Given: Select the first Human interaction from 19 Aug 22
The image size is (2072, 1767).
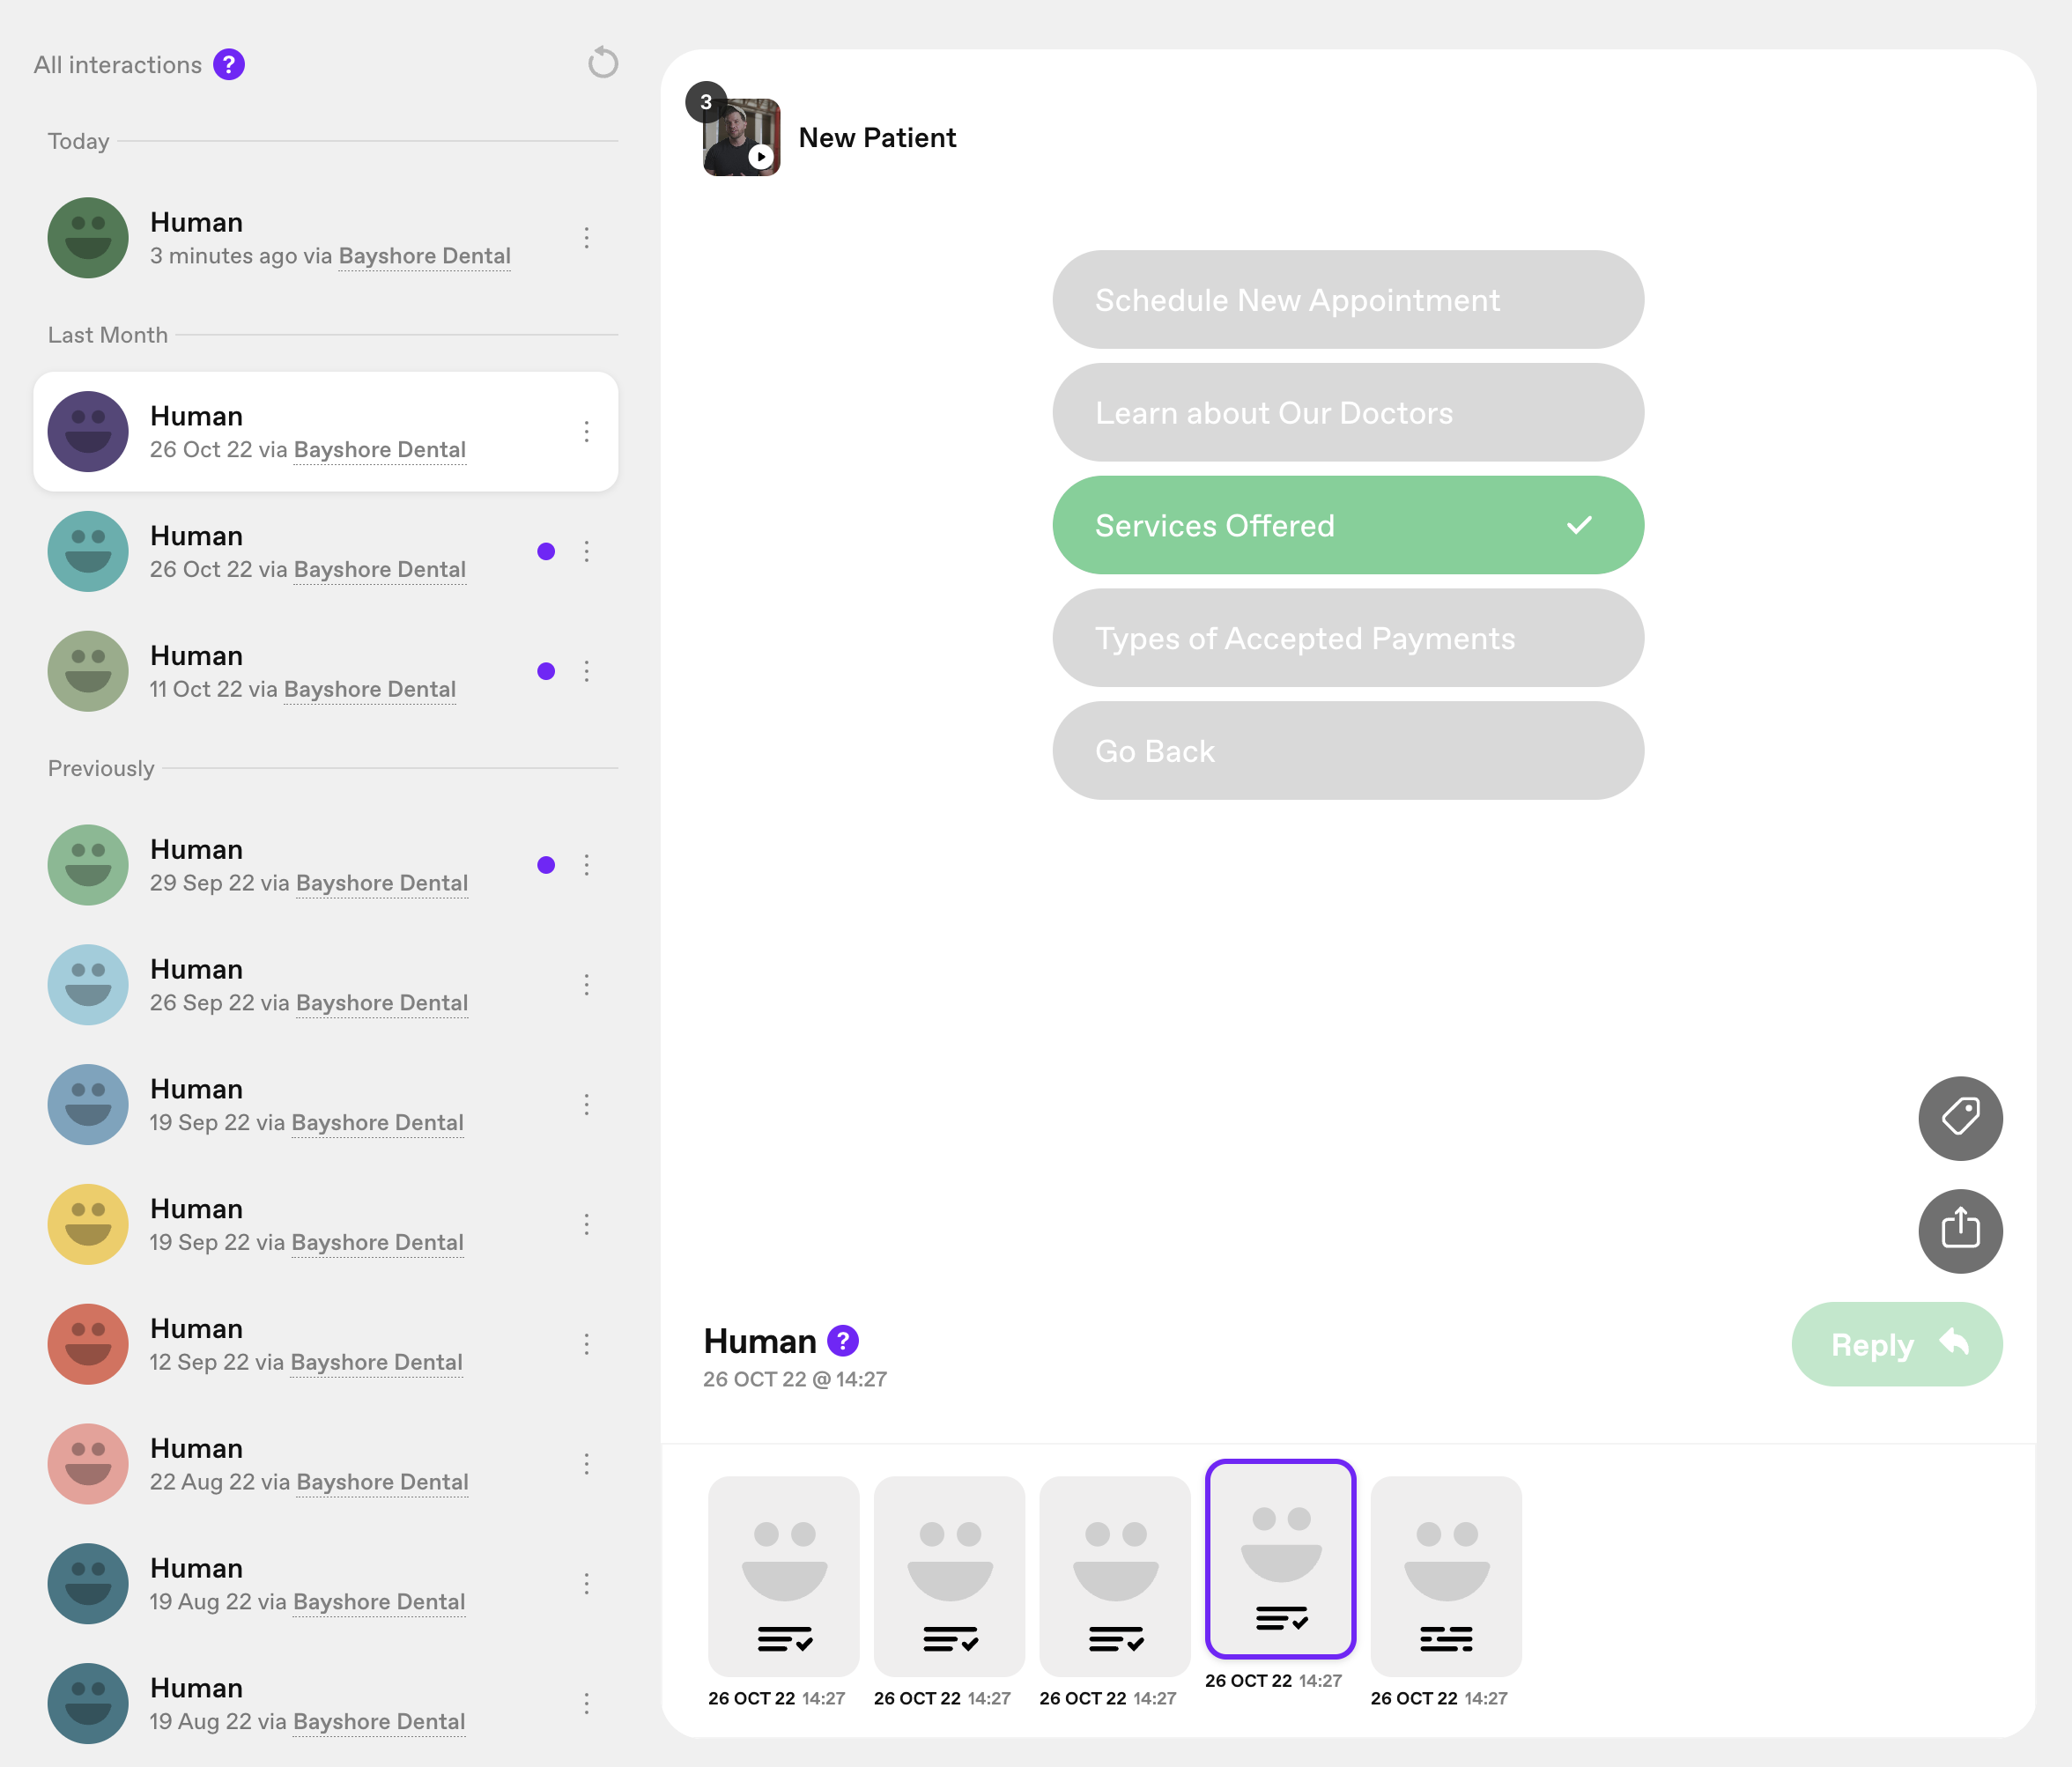Looking at the screenshot, I should (308, 1583).
